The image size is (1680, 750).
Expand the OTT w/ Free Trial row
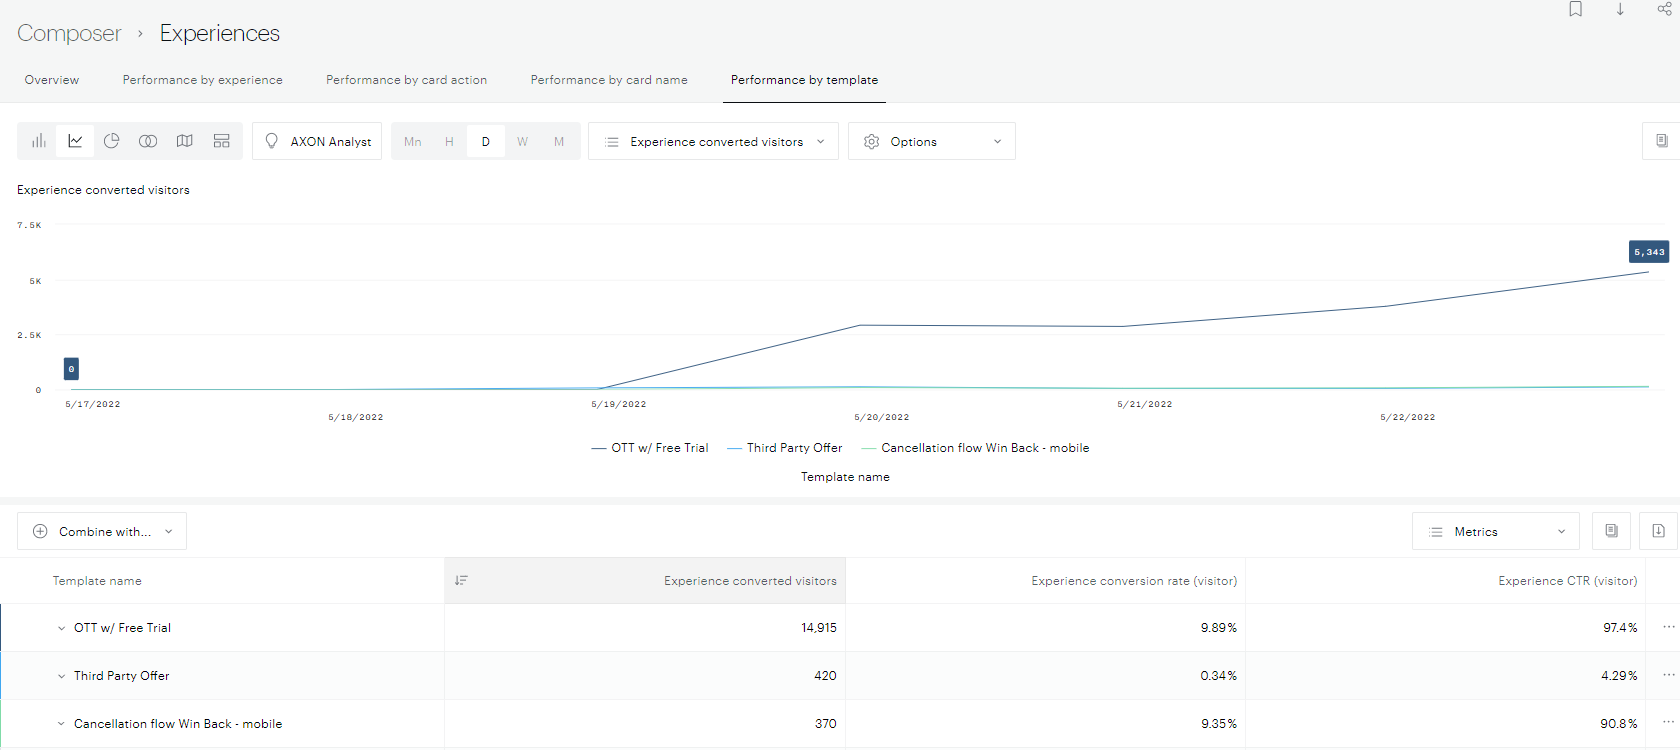click(62, 628)
